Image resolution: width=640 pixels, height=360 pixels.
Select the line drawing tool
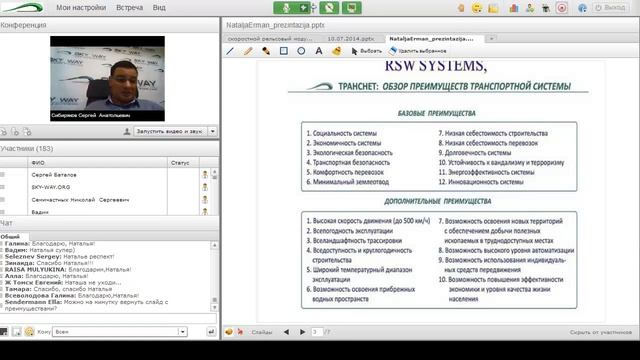point(230,51)
